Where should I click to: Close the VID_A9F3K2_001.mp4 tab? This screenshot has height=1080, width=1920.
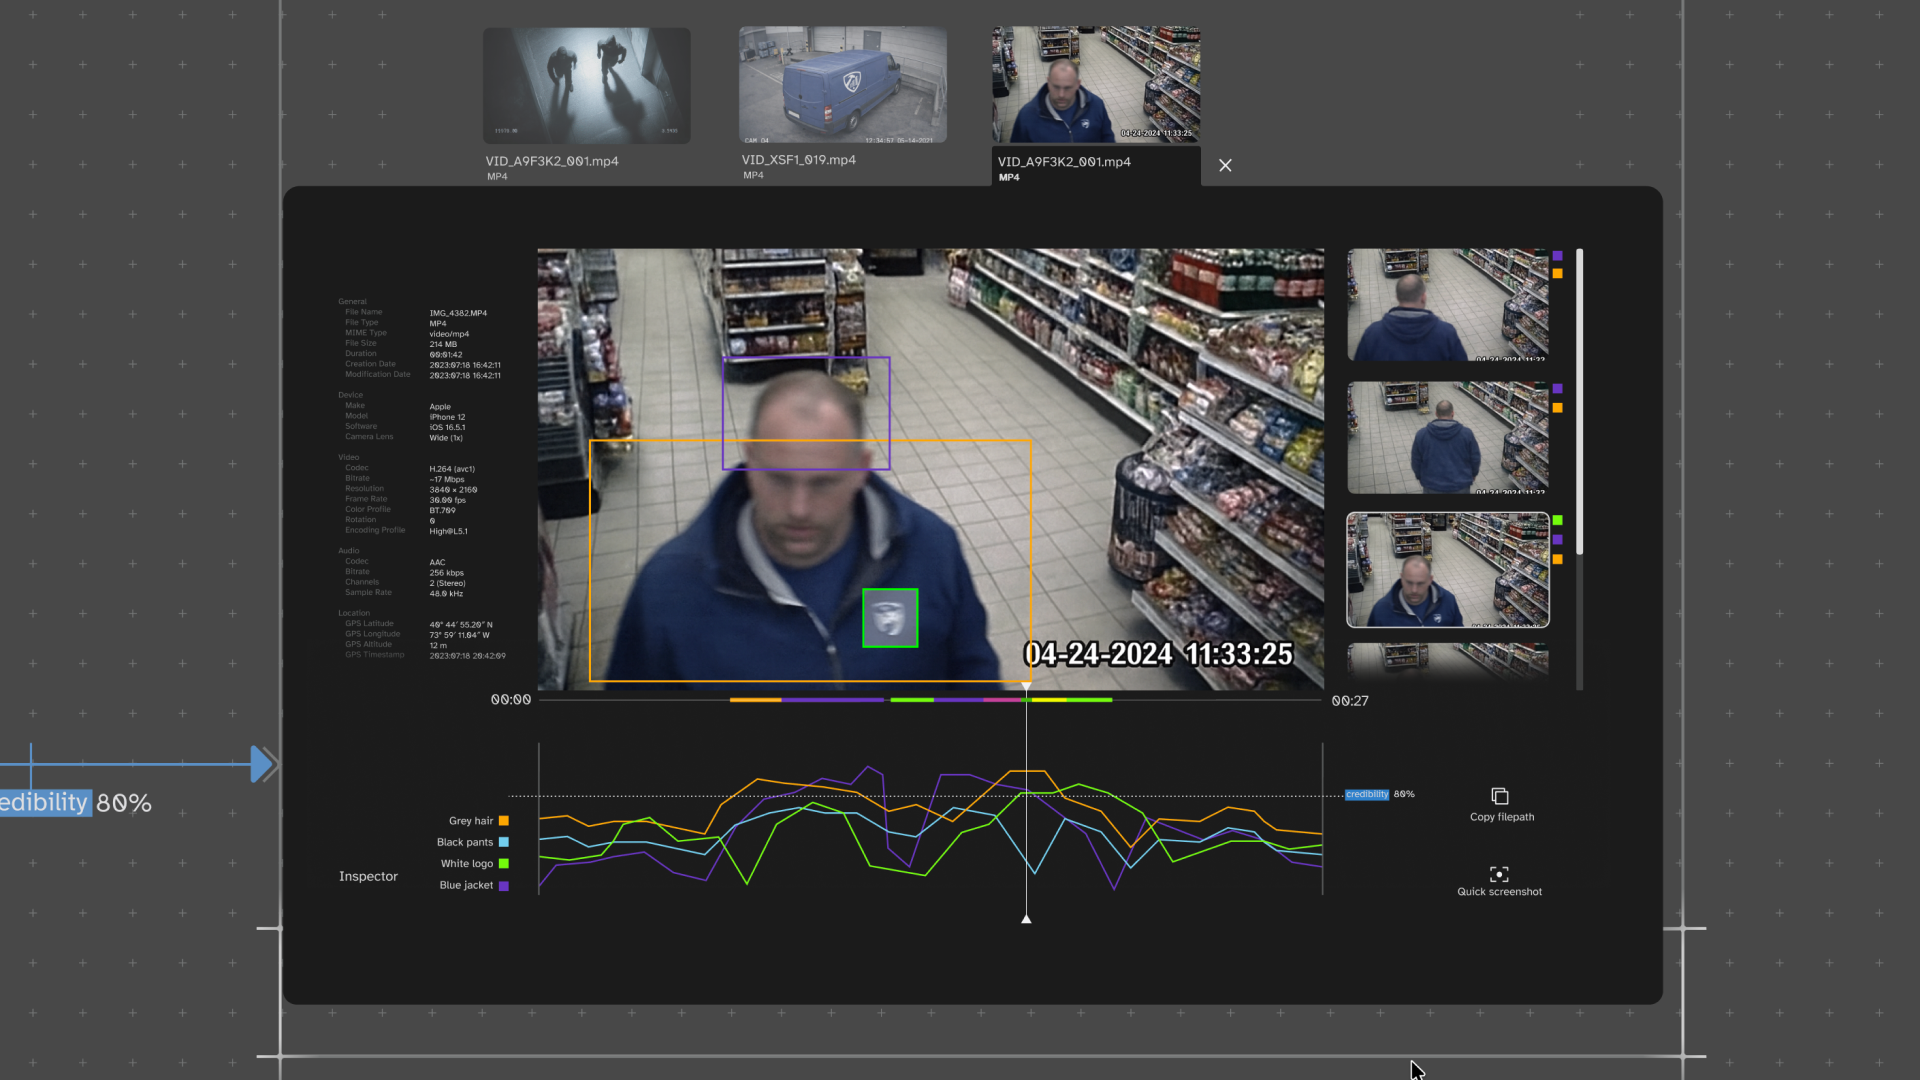pyautogui.click(x=1225, y=165)
